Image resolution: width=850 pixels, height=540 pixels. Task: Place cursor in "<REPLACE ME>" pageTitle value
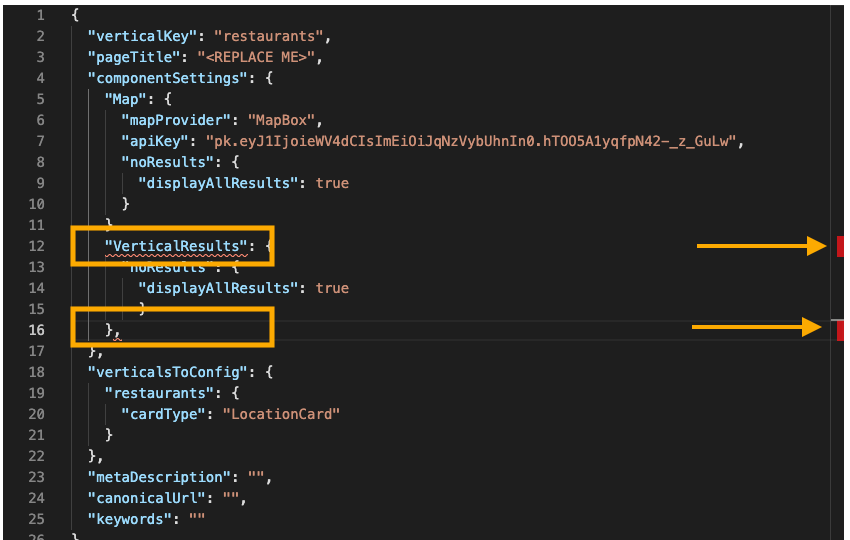tap(255, 57)
